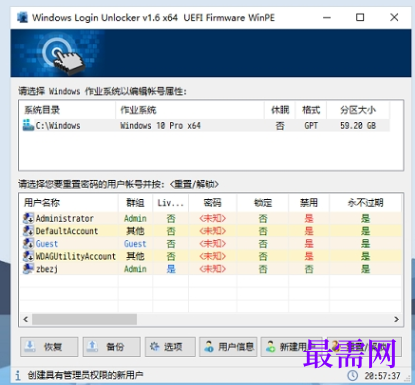Screen dimensions: 415x385
Task: Maximize the Windows Login Unlocker window
Action: tap(360, 17)
